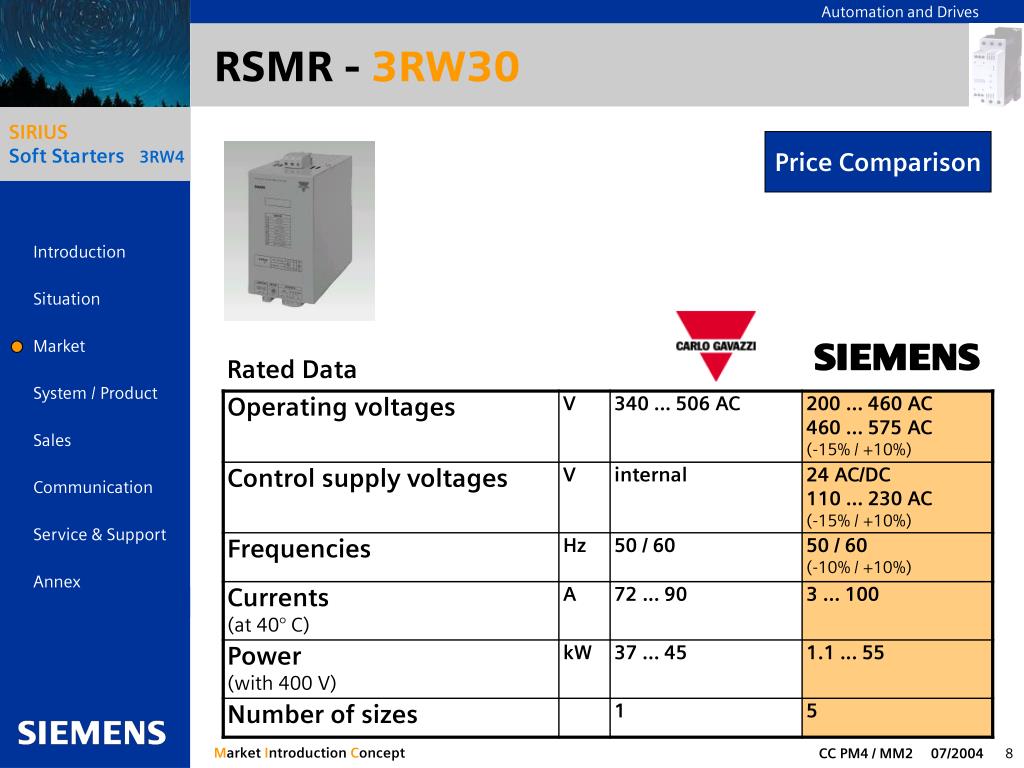Click the white Siemens logo in sidebar

(92, 733)
